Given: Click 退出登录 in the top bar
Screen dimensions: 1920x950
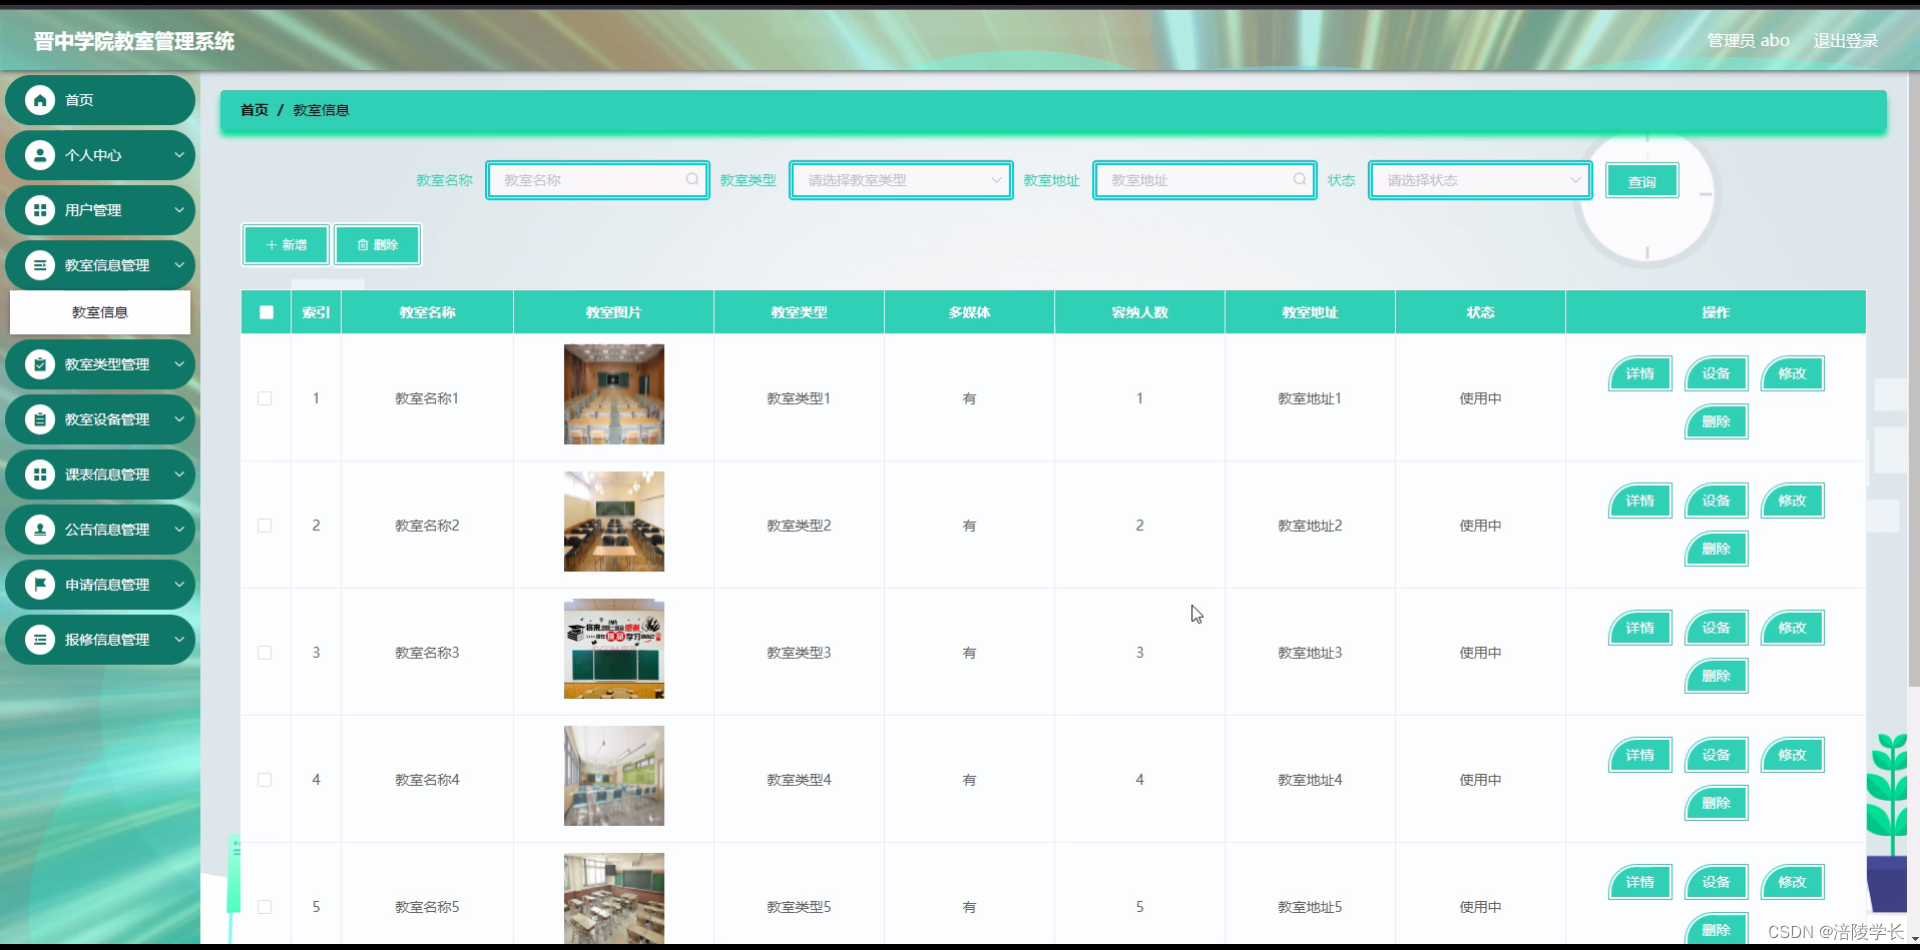Looking at the screenshot, I should coord(1846,41).
